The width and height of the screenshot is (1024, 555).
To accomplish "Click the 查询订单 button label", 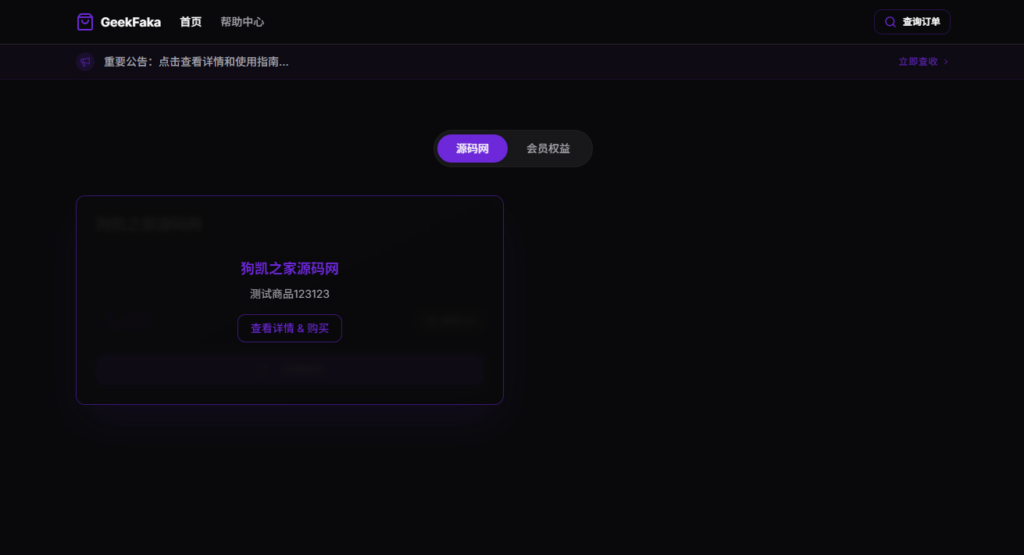I will (921, 22).
